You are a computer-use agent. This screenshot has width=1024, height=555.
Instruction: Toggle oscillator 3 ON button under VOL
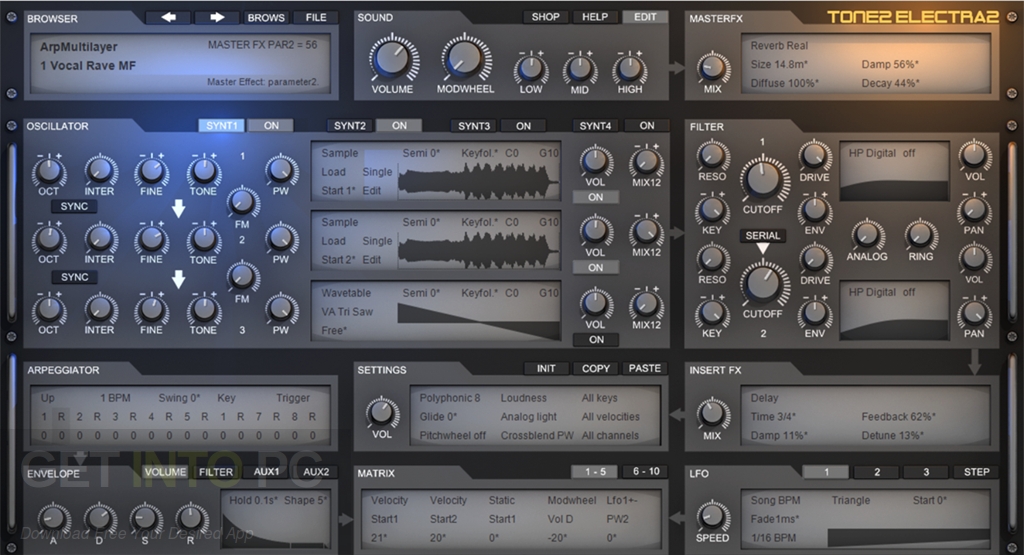tap(596, 340)
